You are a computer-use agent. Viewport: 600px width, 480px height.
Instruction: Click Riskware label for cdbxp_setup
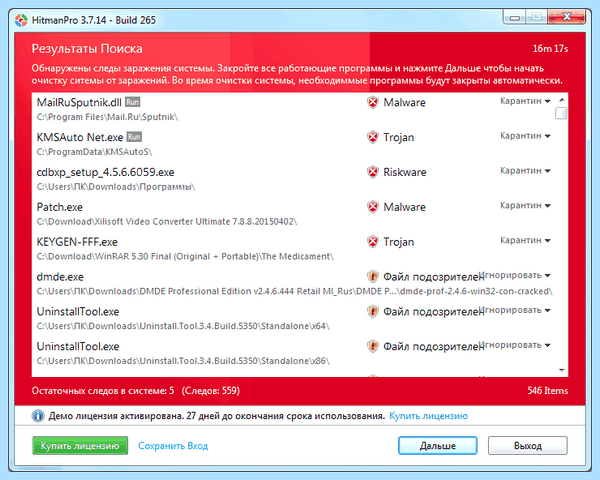point(405,172)
